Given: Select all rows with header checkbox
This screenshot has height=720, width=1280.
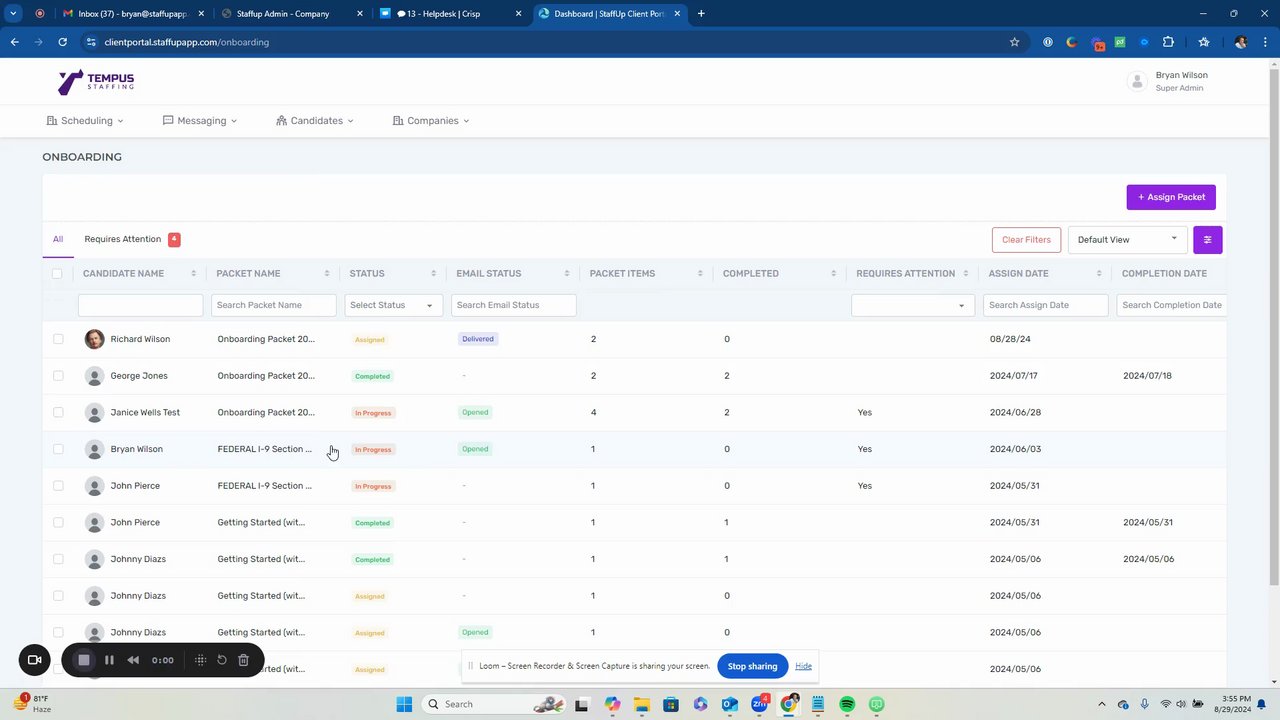Looking at the screenshot, I should coord(57,274).
